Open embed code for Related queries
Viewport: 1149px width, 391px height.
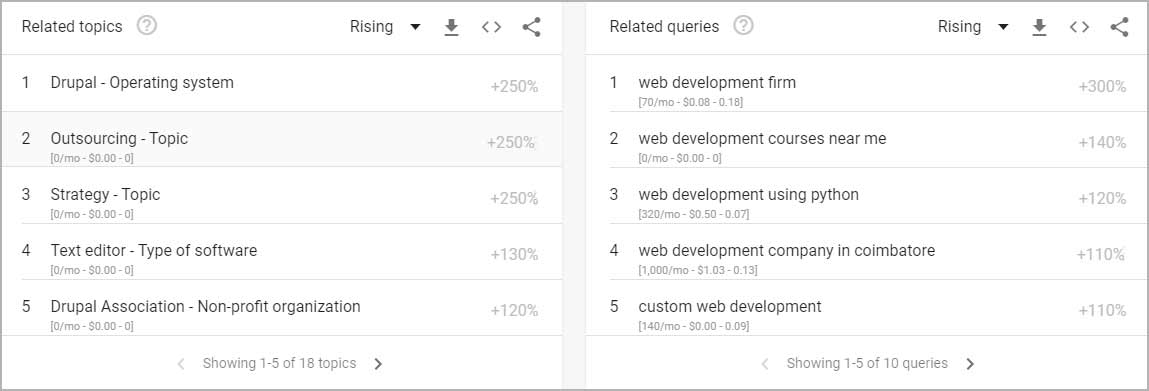(1079, 27)
